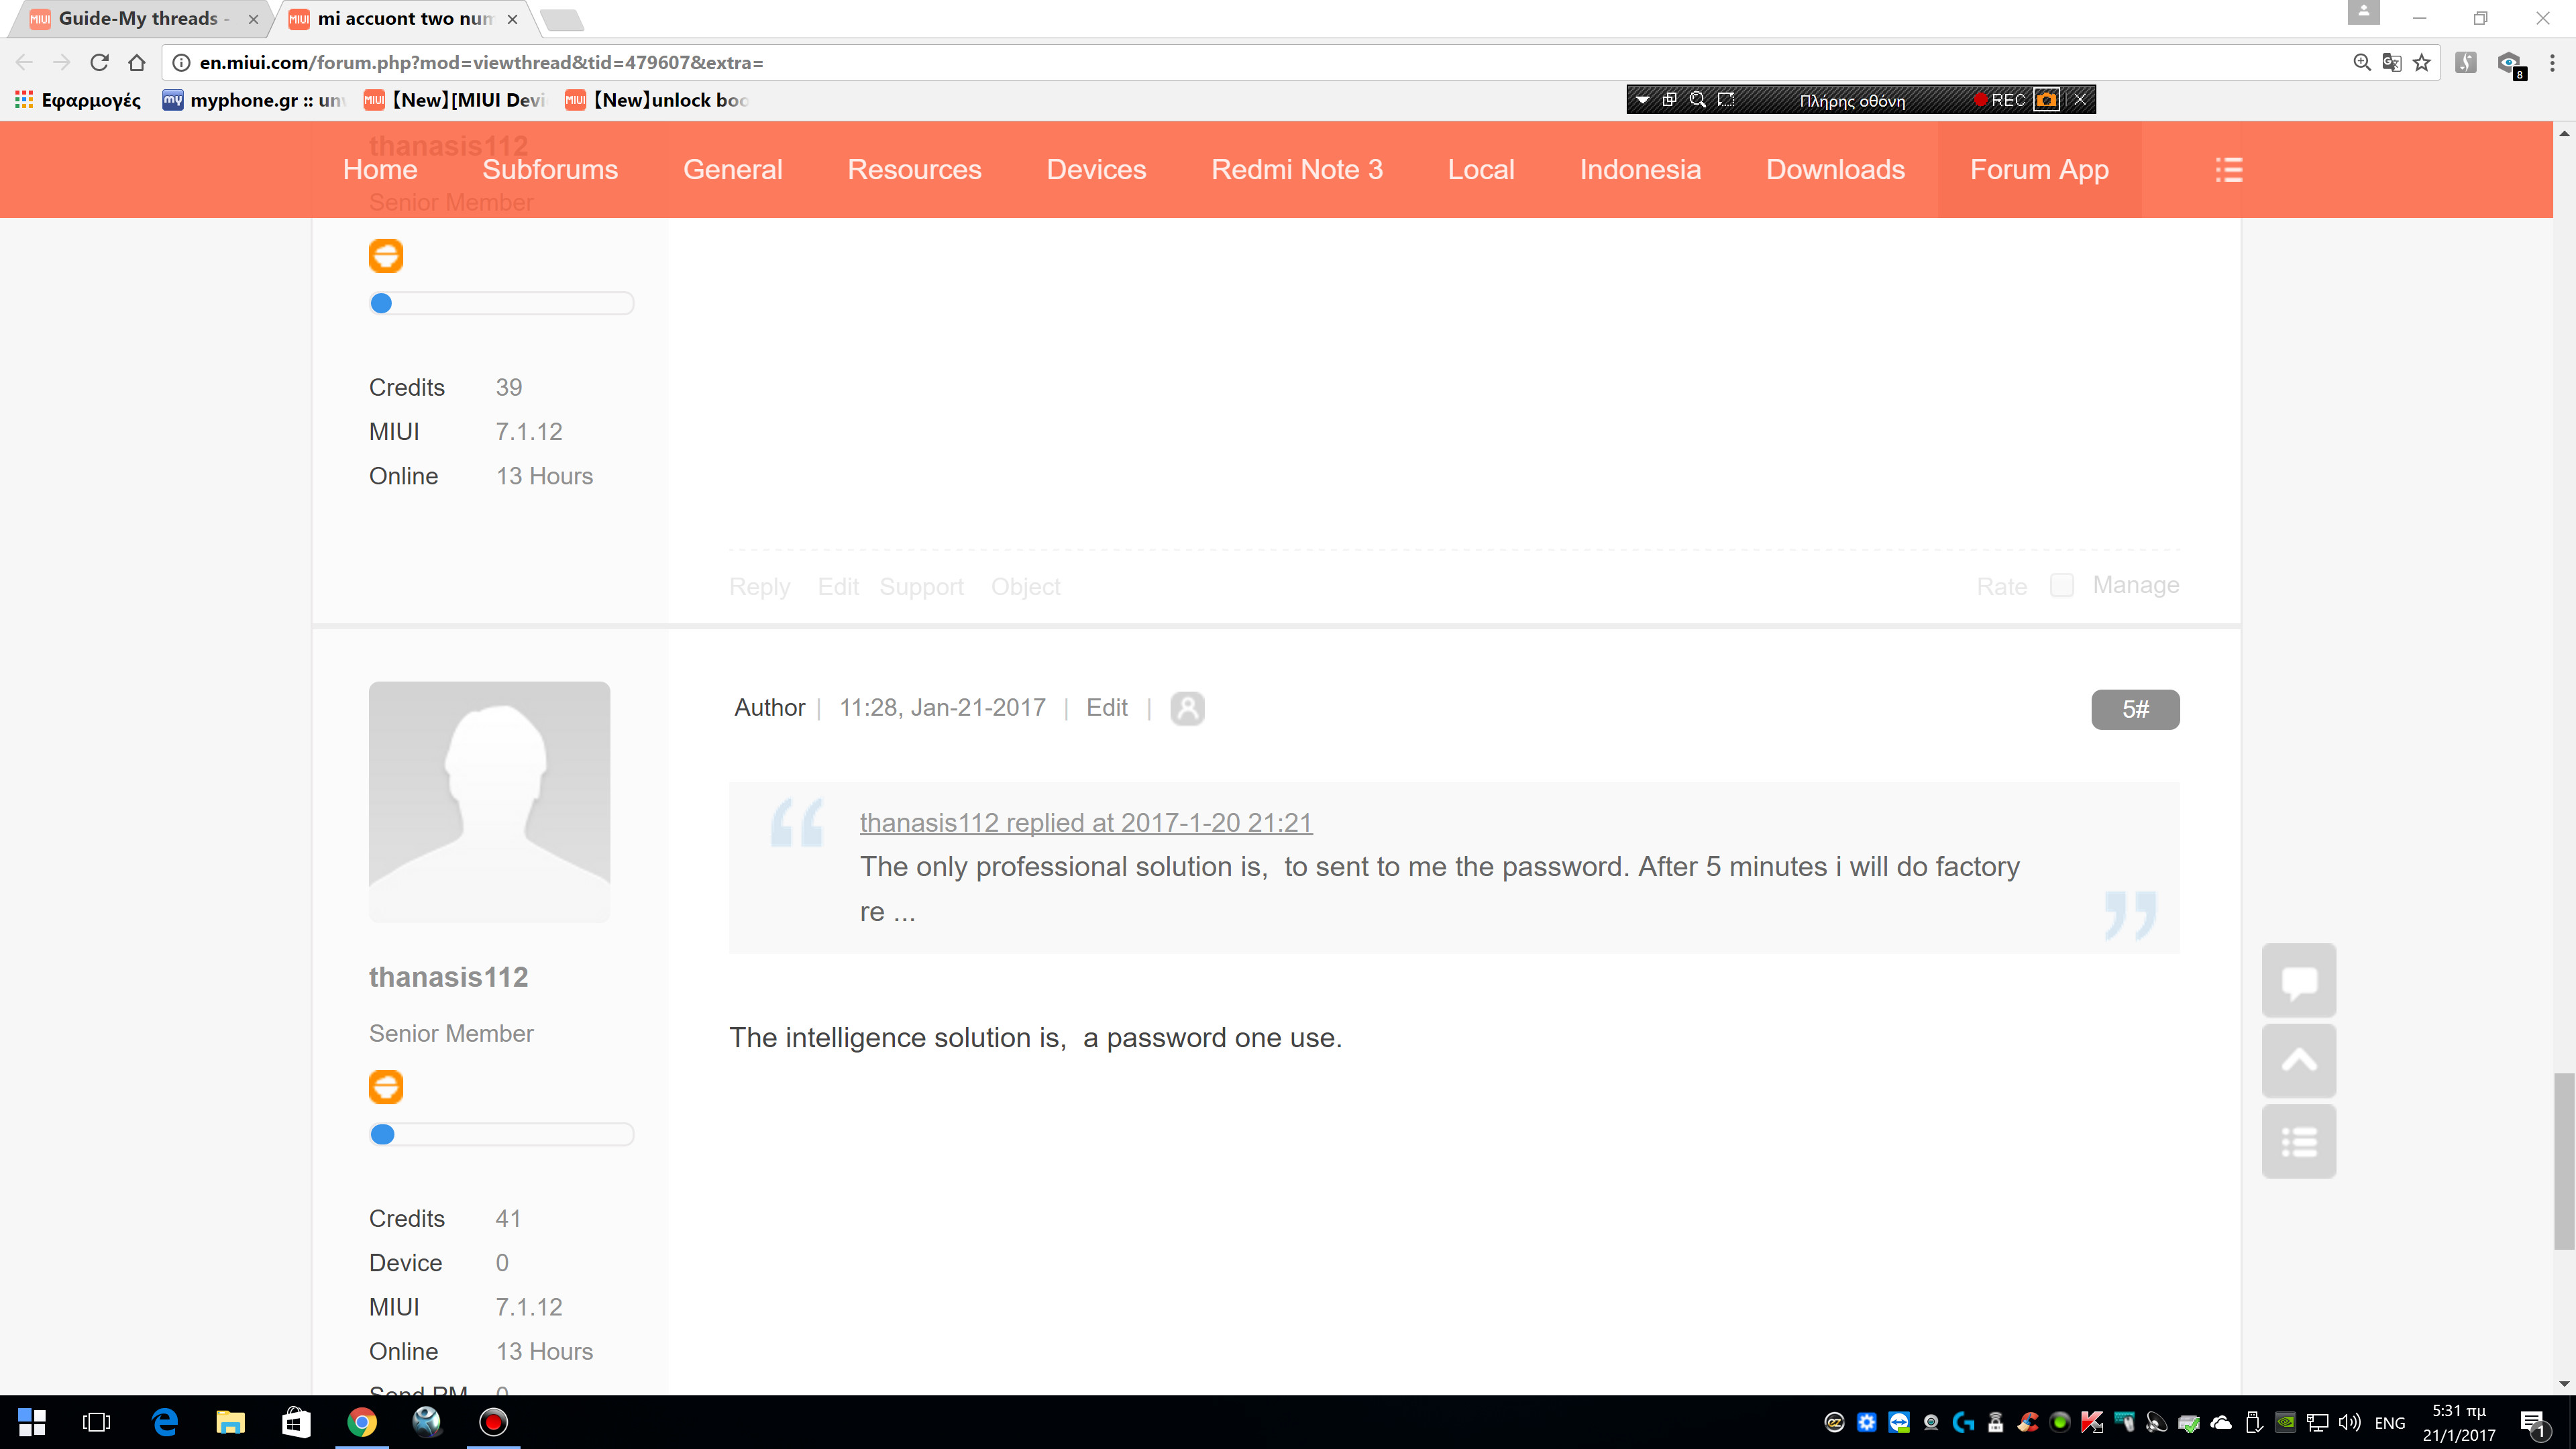The width and height of the screenshot is (2576, 1449).
Task: Bookmark page with the star icon
Action: (2421, 63)
